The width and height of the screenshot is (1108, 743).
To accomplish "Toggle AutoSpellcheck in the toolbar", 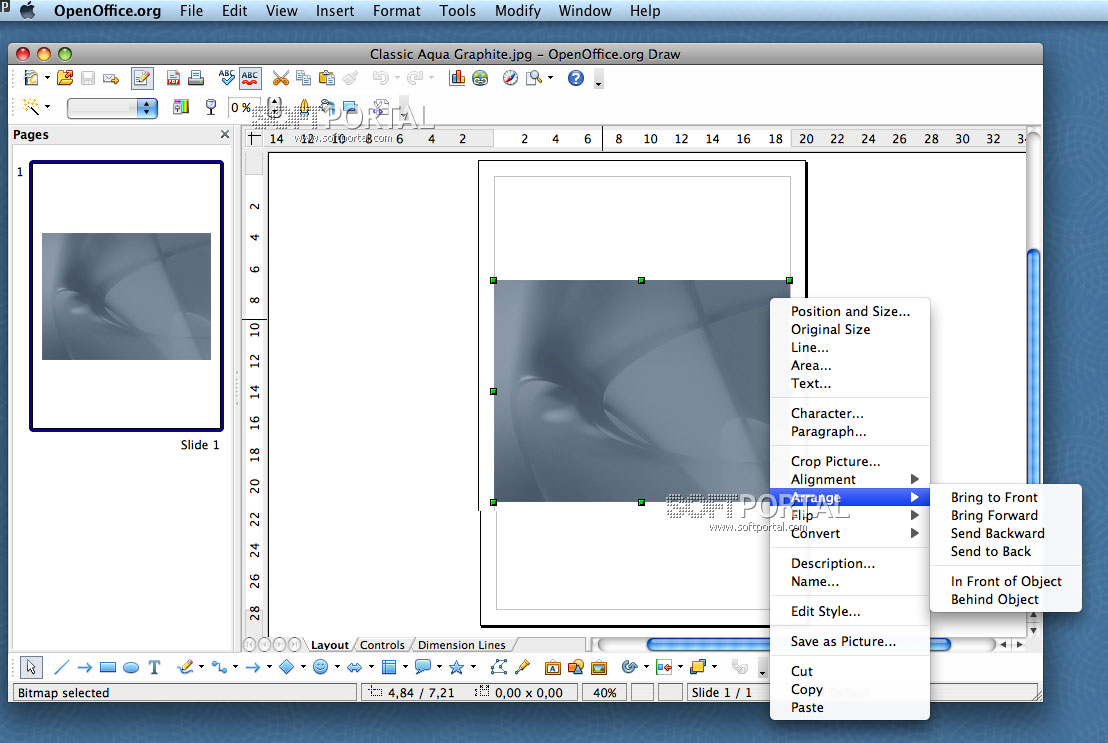I will [250, 79].
